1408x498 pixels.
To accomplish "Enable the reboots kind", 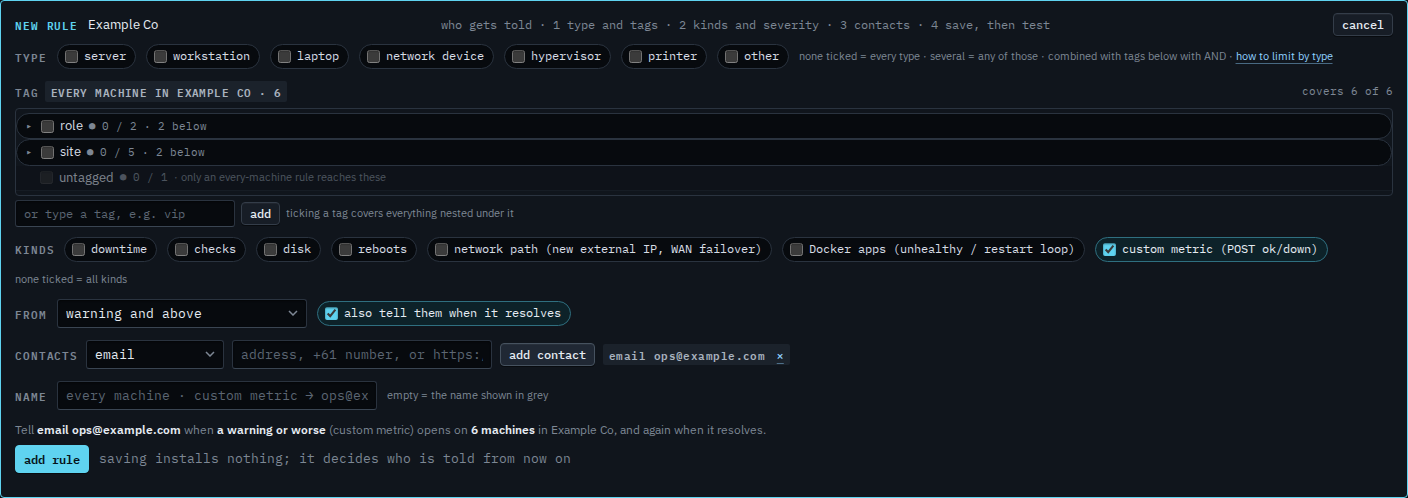I will click(345, 249).
